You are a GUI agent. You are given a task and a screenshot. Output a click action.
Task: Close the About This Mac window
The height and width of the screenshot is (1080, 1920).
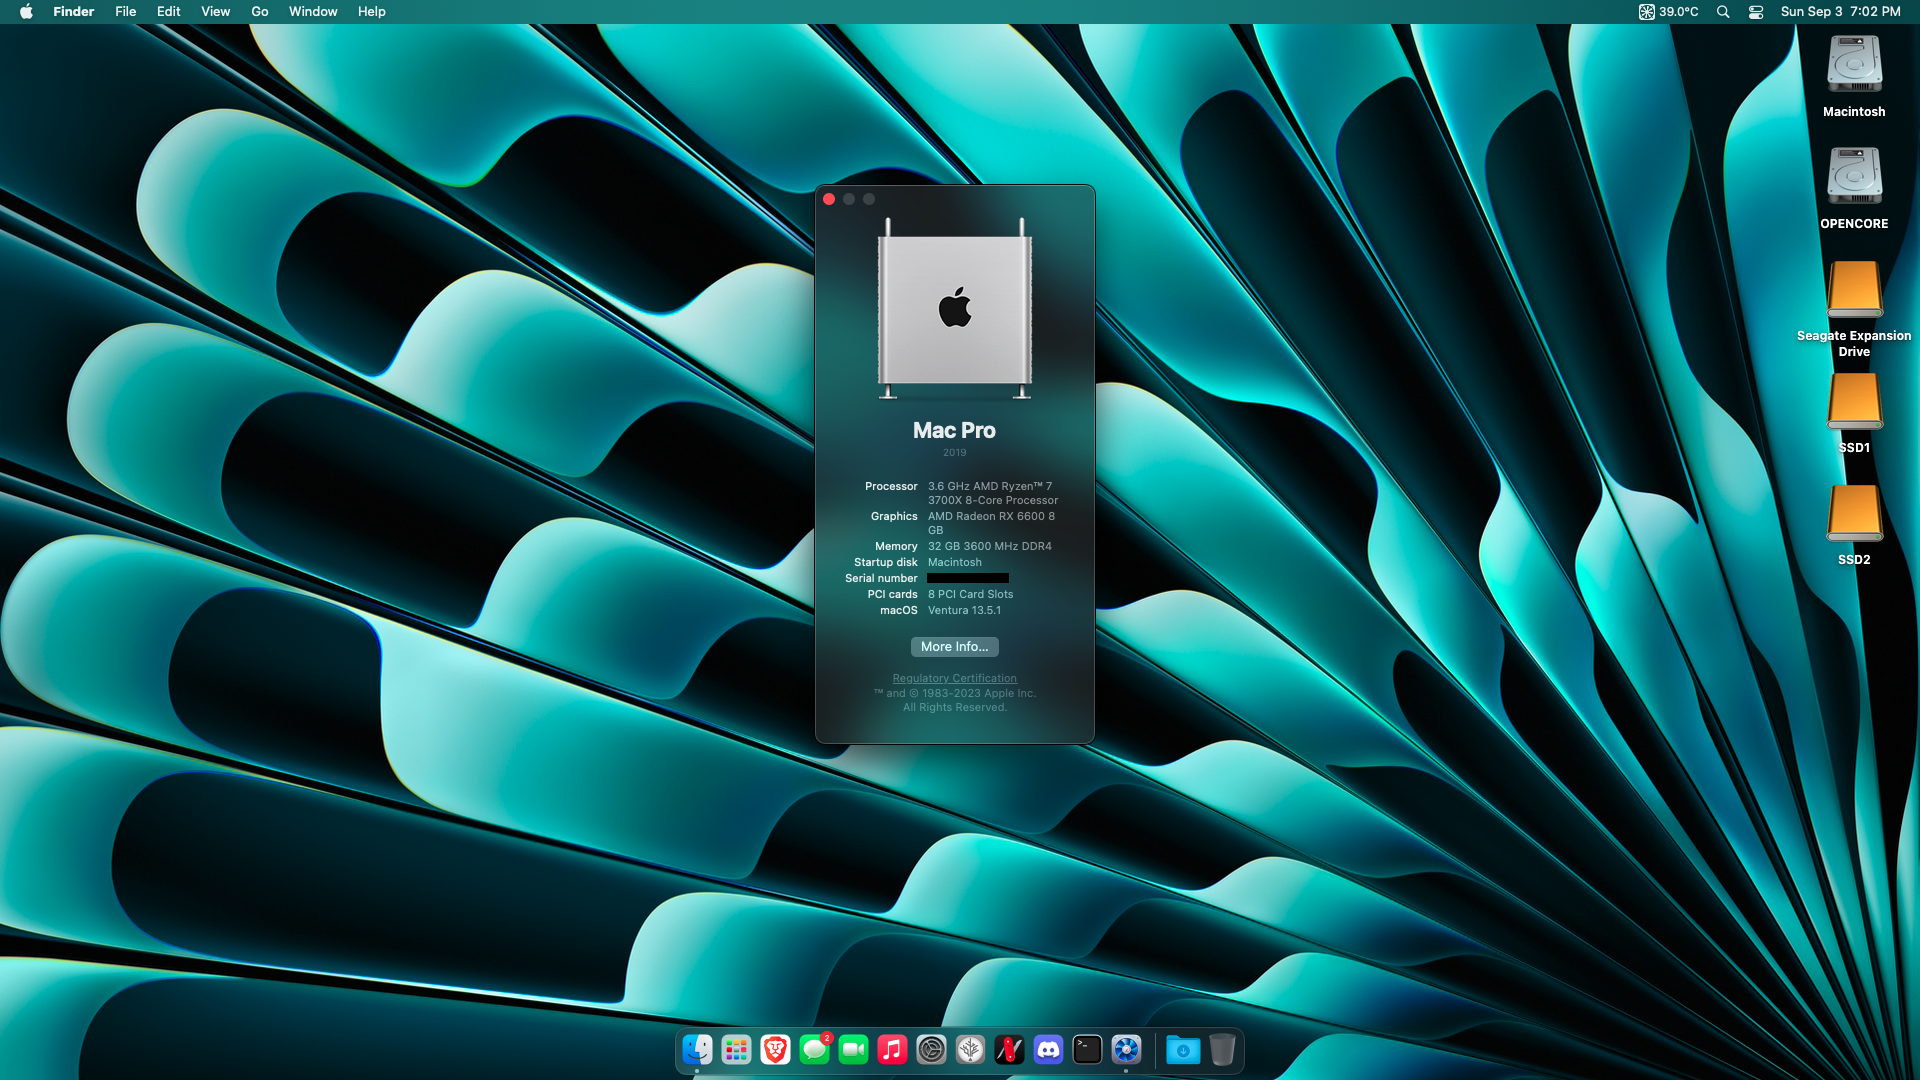point(829,199)
